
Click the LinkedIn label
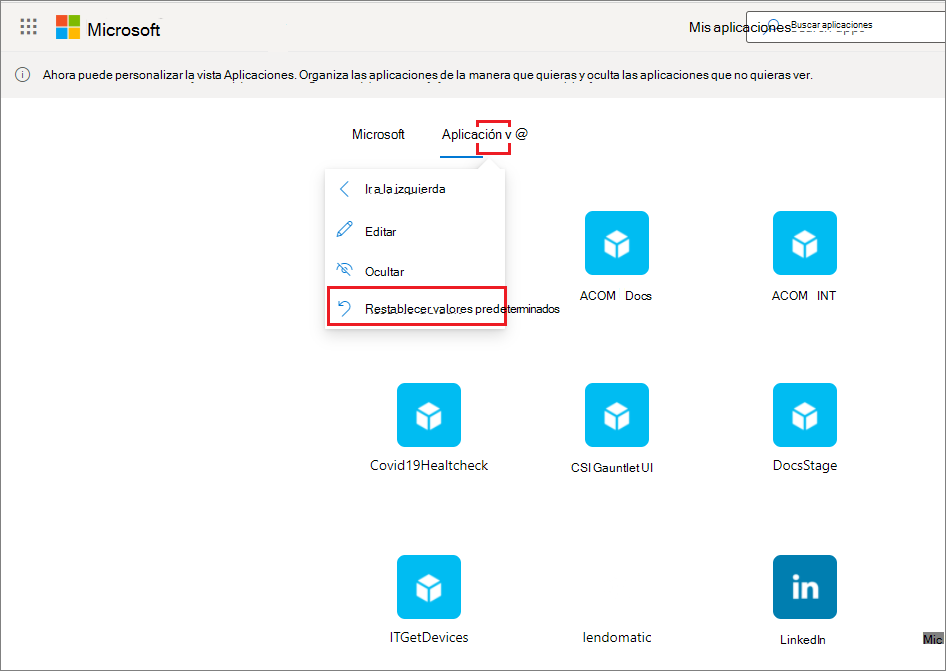click(x=803, y=640)
